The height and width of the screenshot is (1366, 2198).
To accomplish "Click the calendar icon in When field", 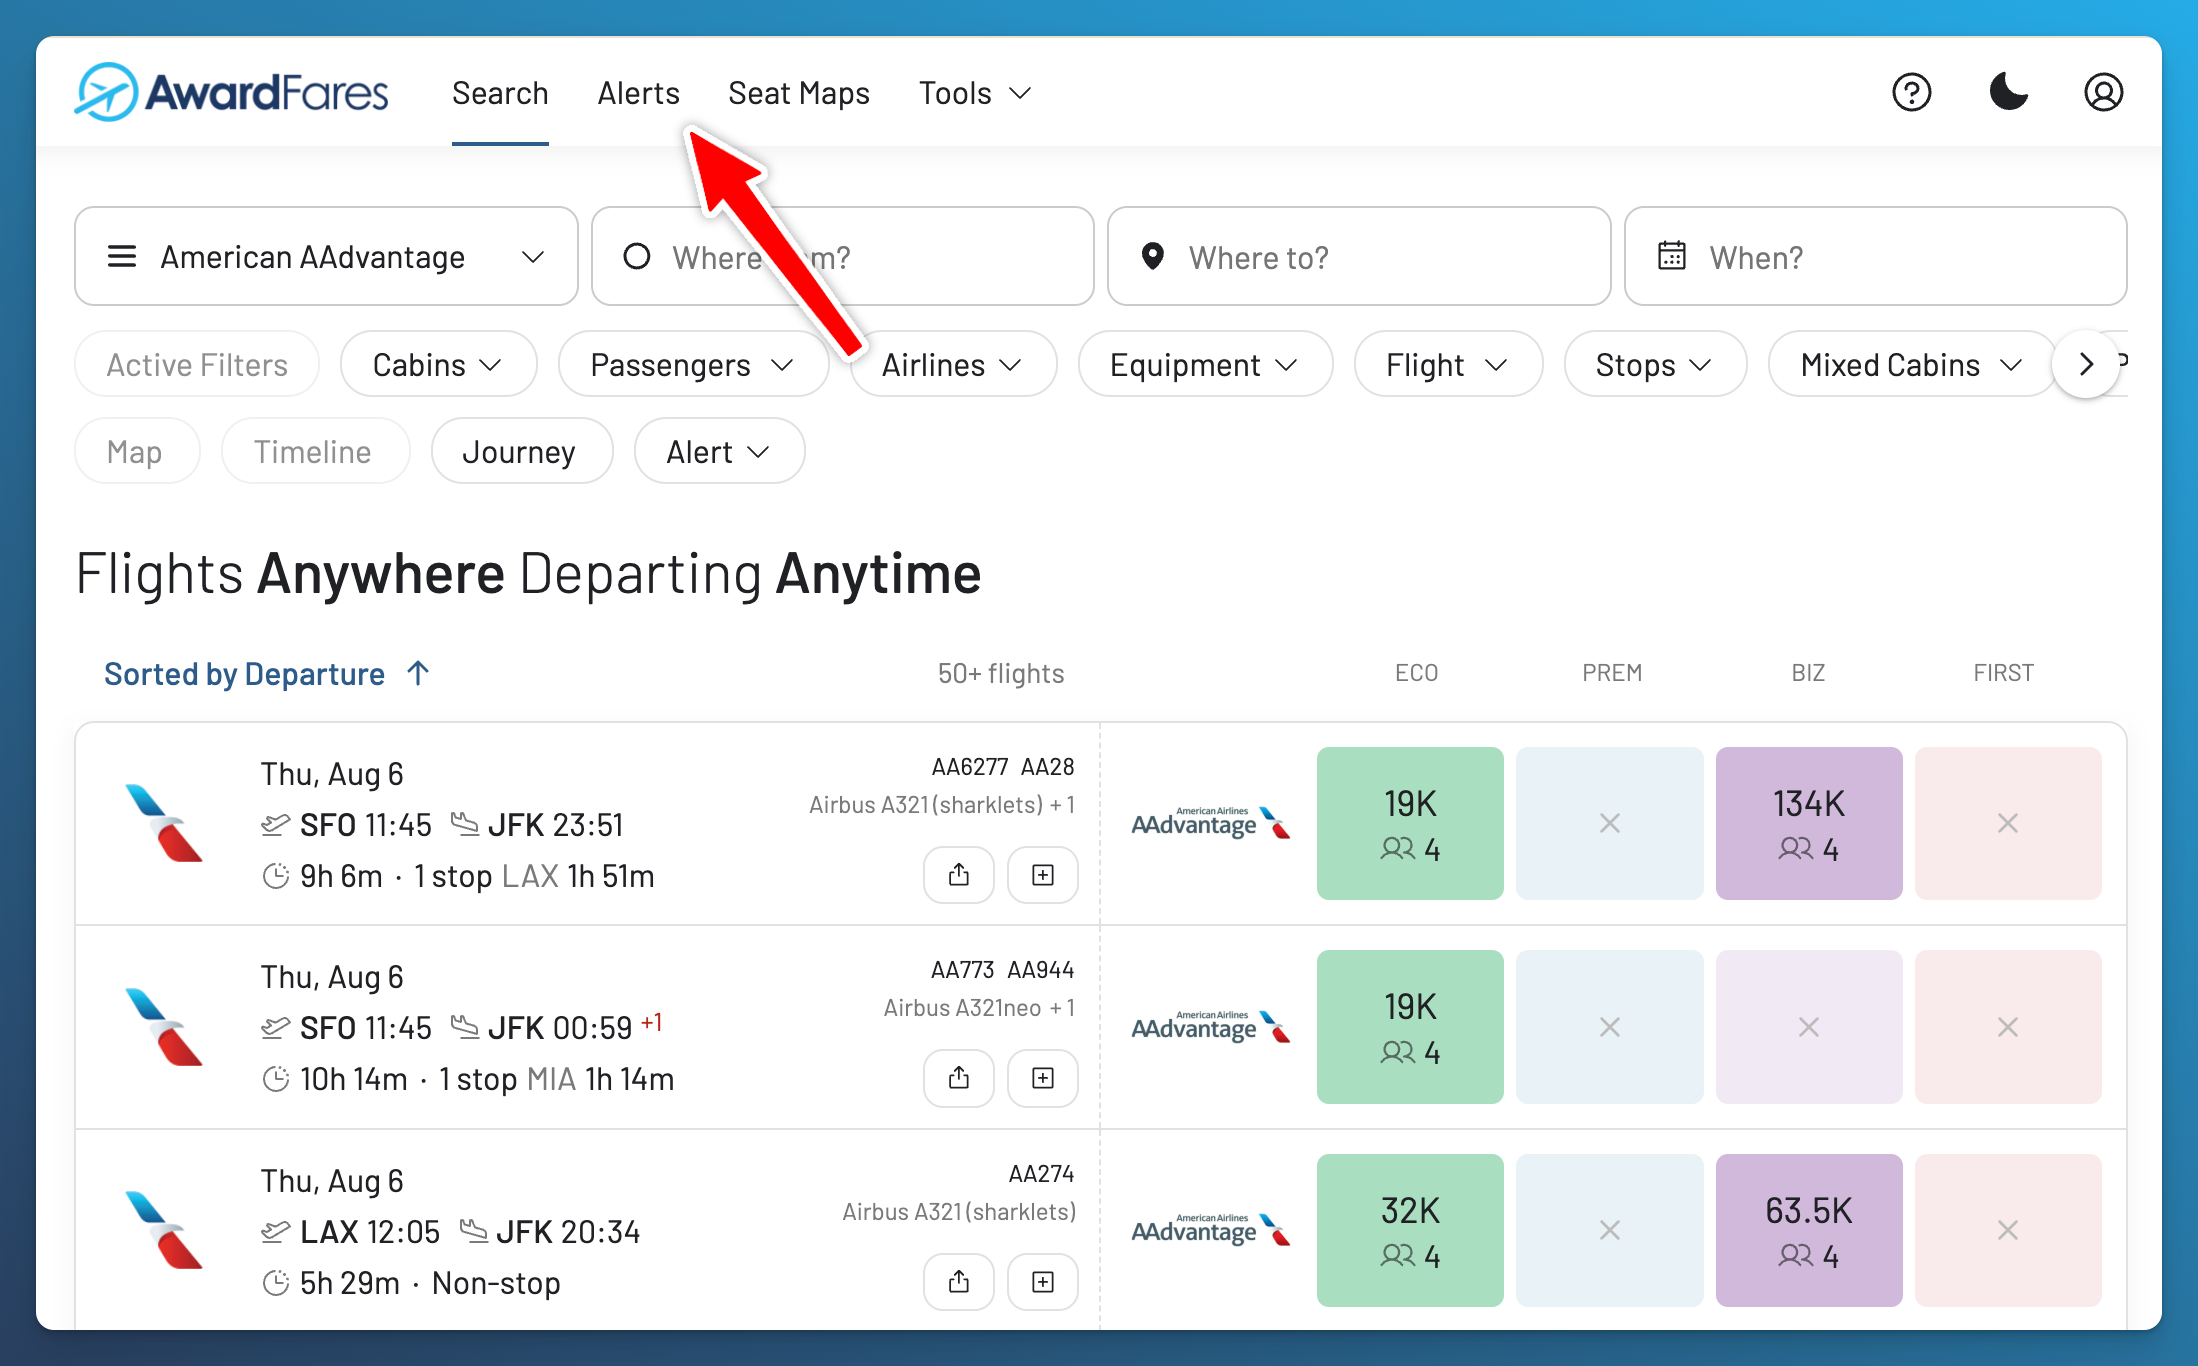I will click(x=1672, y=256).
